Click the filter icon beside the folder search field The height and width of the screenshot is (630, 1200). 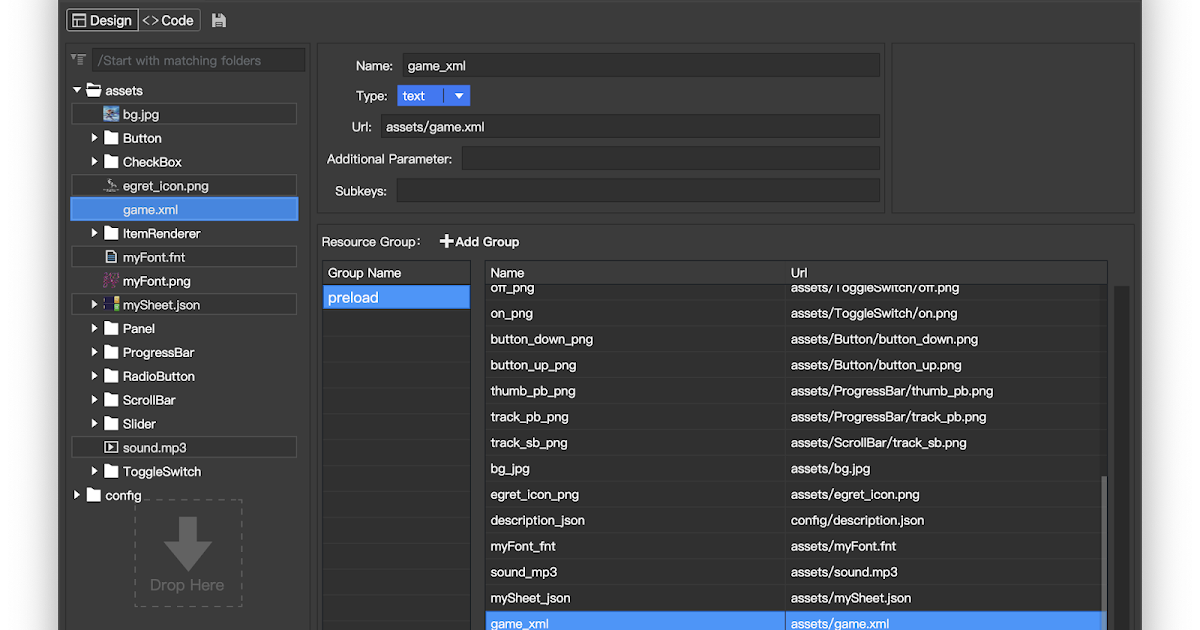(x=77, y=59)
